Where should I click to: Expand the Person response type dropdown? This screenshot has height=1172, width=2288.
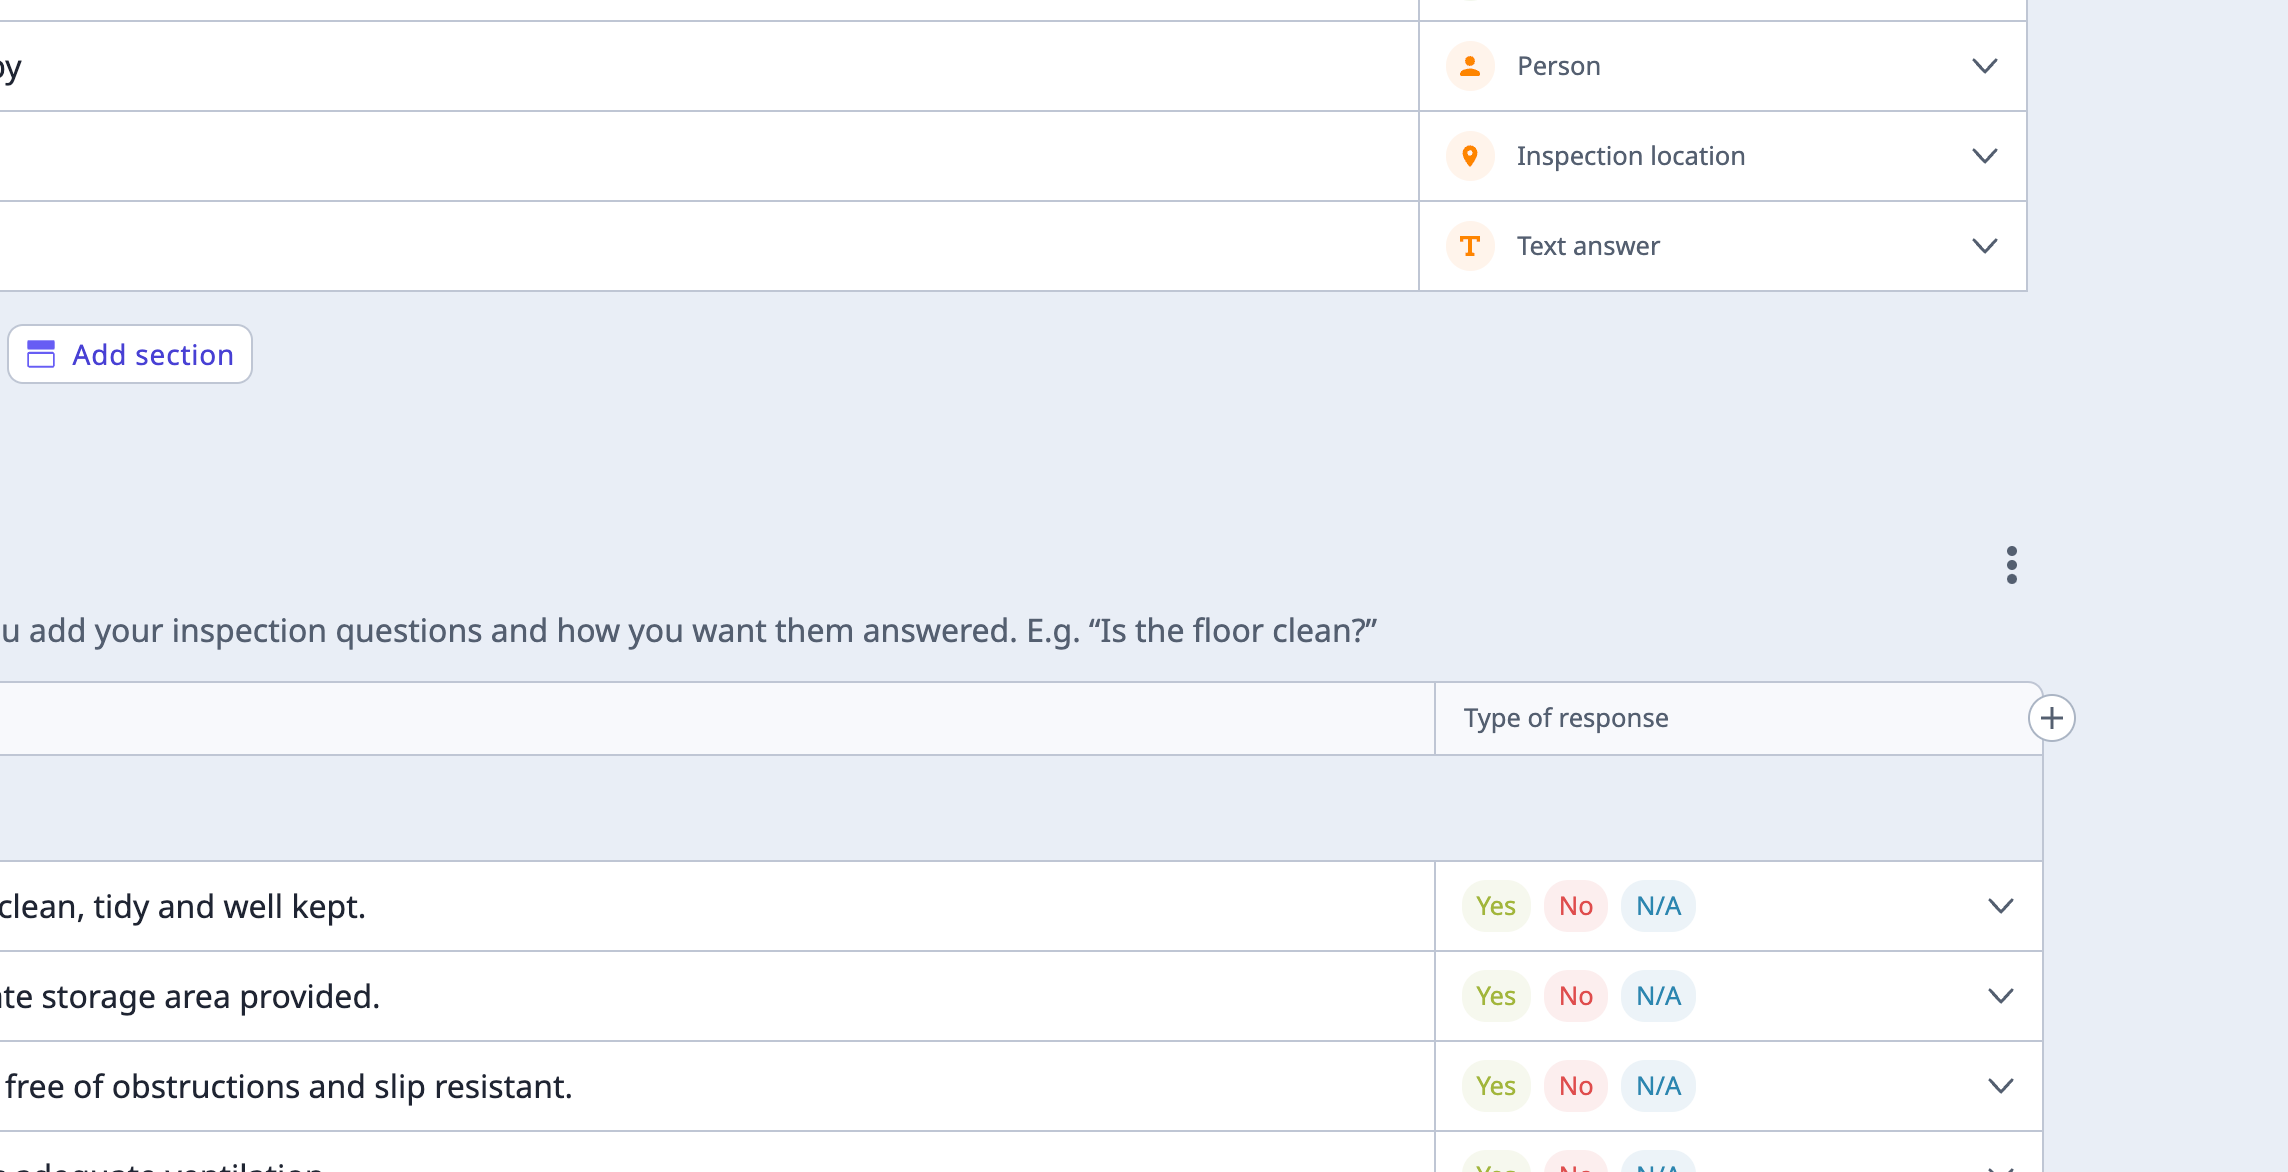1985,65
